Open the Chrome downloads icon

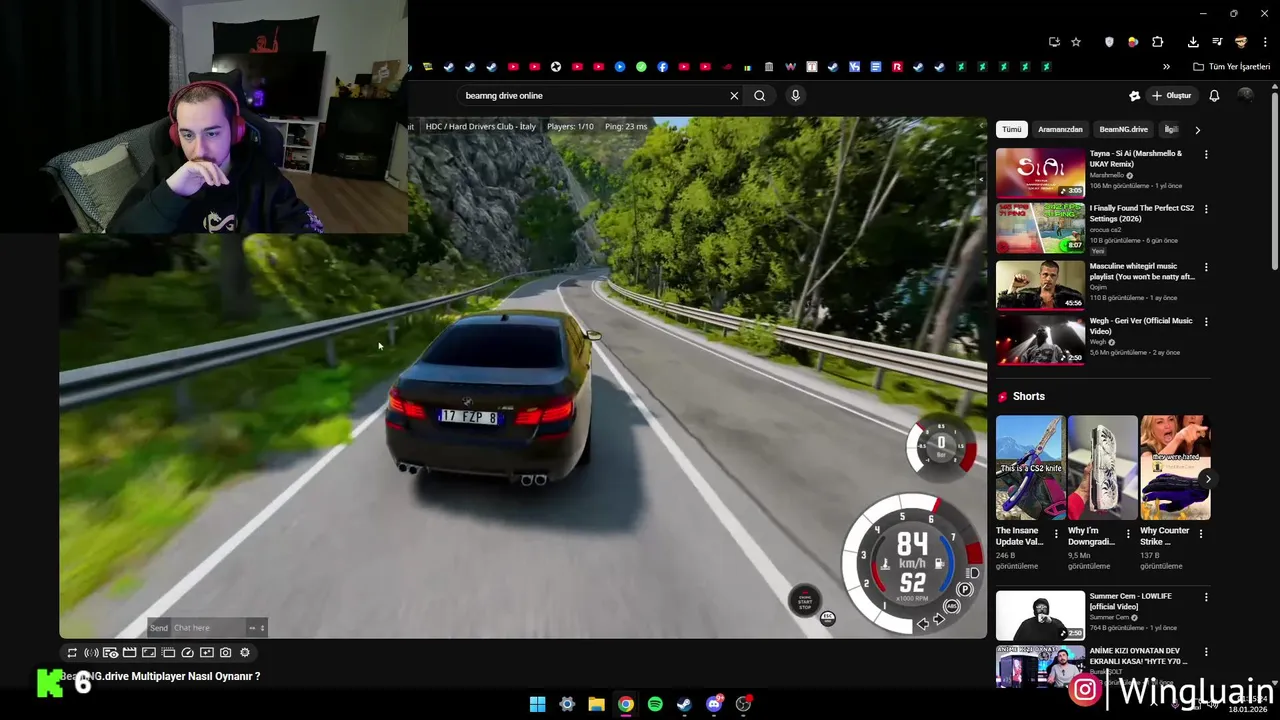tap(1193, 42)
